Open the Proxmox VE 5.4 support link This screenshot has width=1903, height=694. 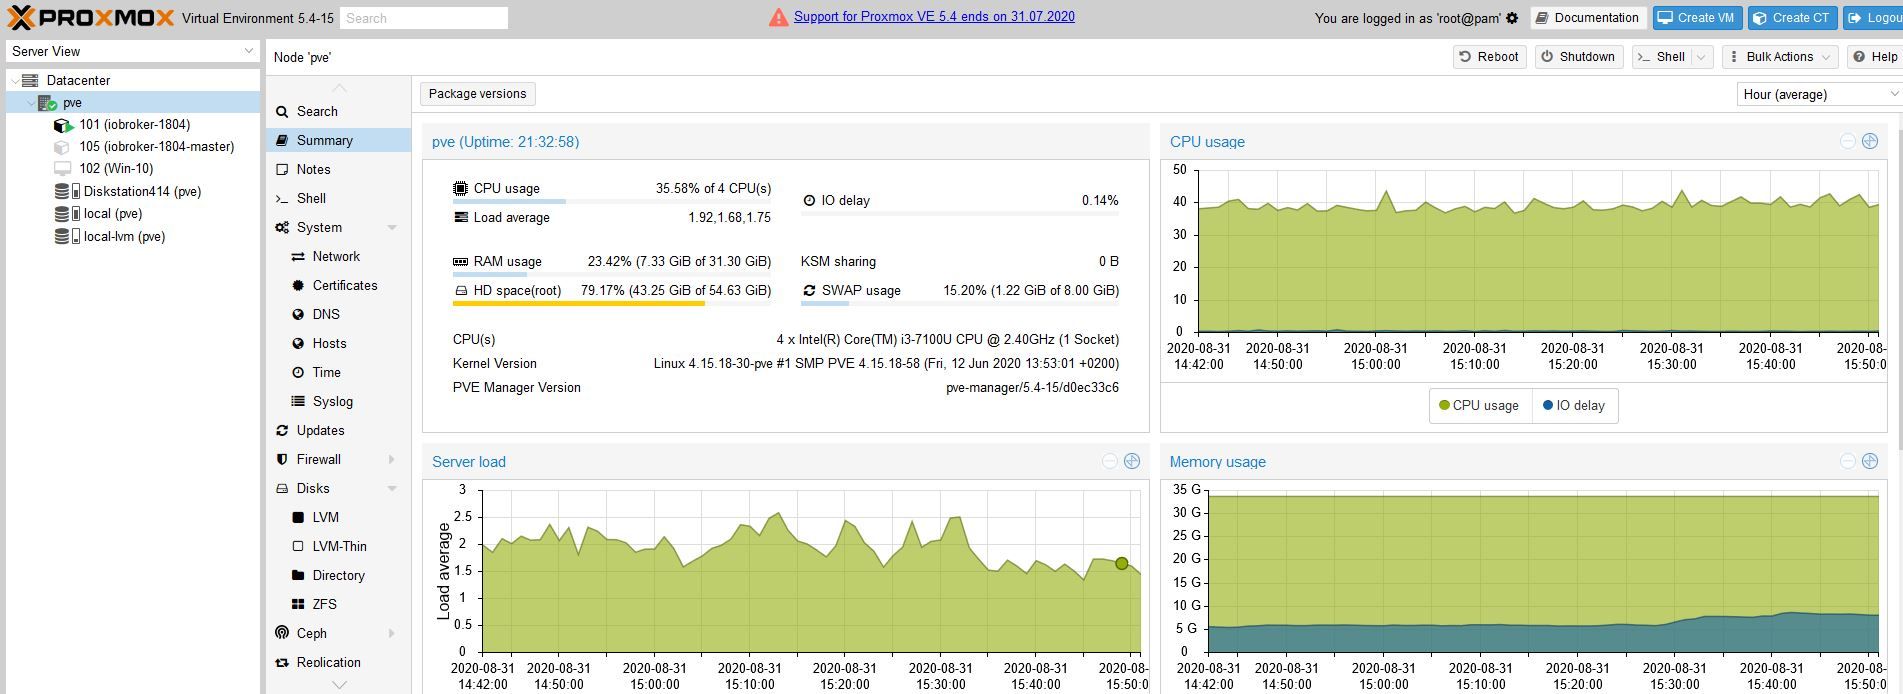click(x=934, y=17)
